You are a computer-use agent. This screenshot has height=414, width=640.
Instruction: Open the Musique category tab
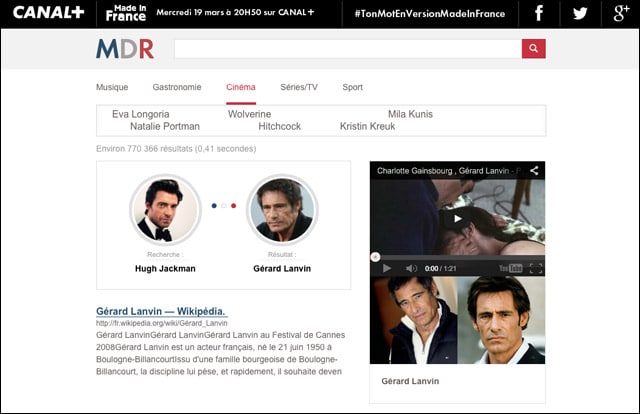pyautogui.click(x=112, y=87)
